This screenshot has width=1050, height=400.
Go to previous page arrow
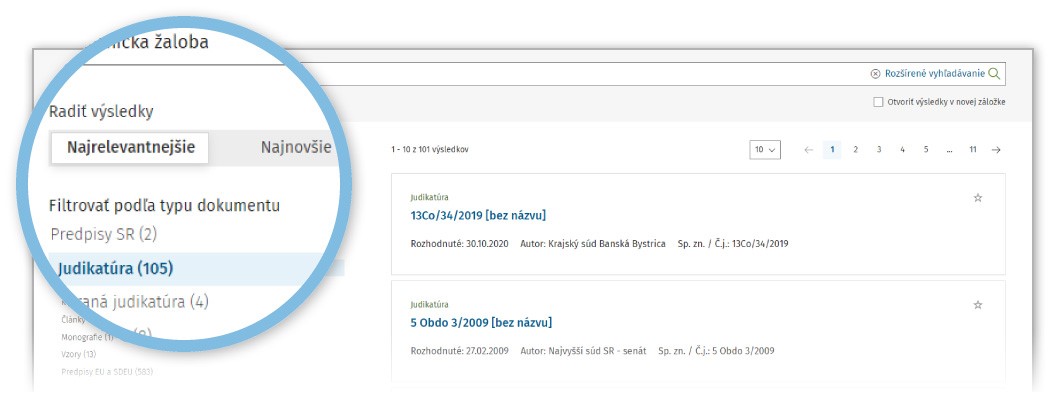click(809, 150)
